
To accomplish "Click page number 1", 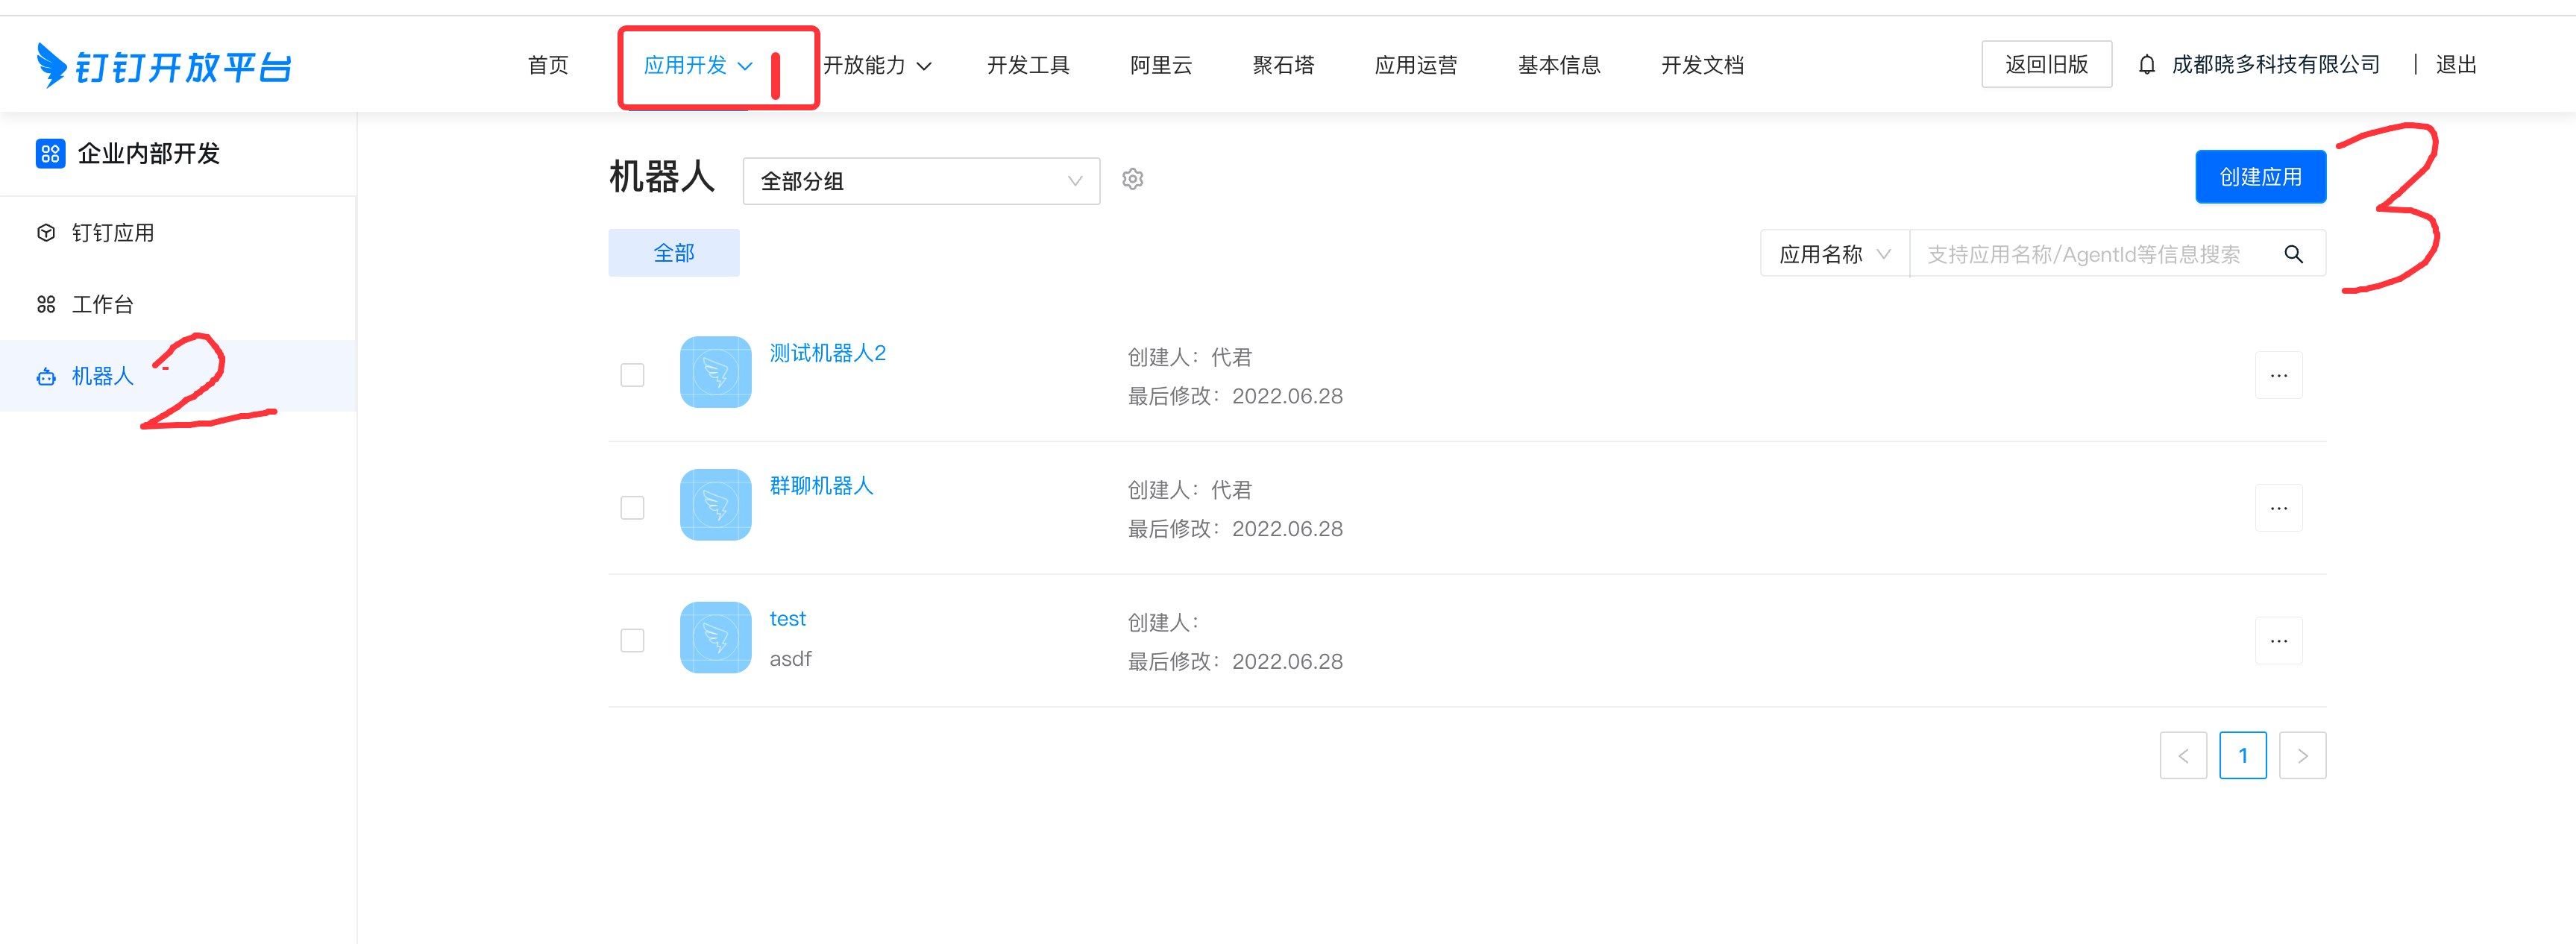I will (2242, 755).
